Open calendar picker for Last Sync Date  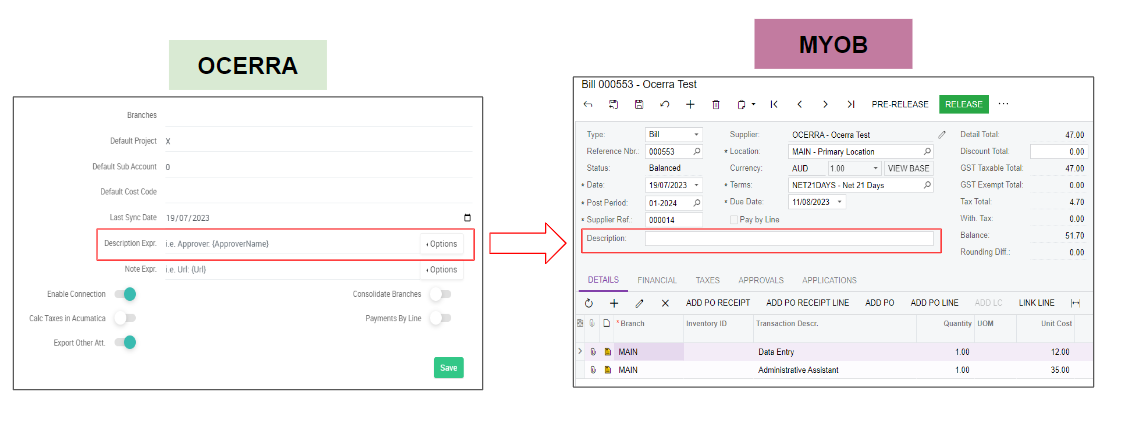point(468,218)
